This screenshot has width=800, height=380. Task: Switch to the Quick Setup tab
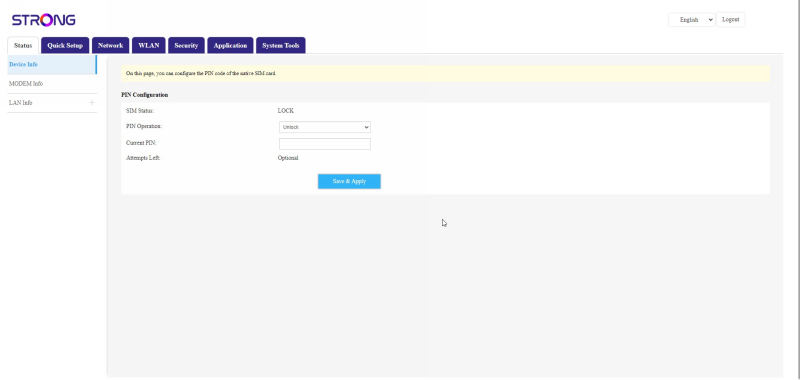[x=65, y=45]
